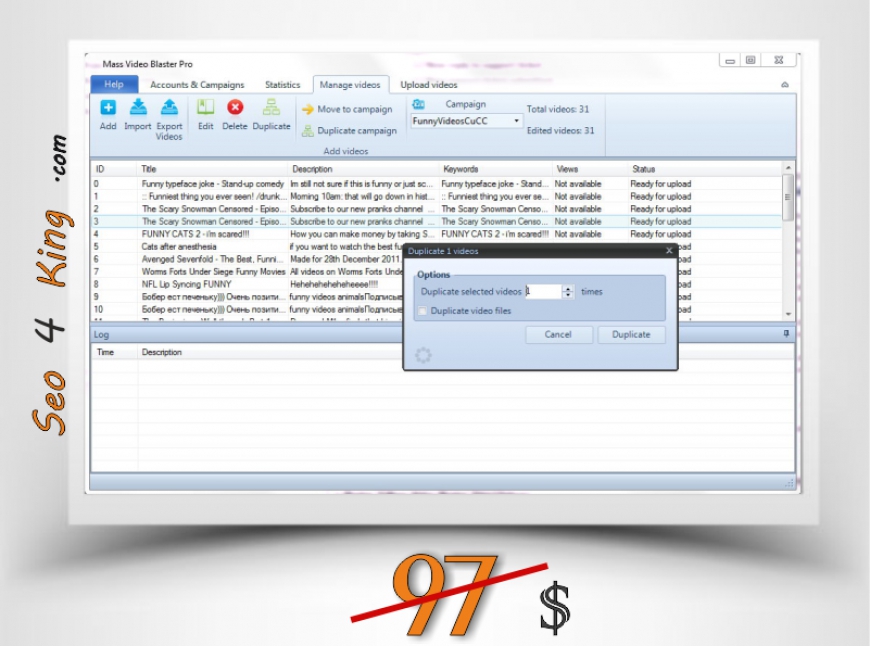Click the red Delete icon
Screen dimensions: 870x646
pos(235,107)
